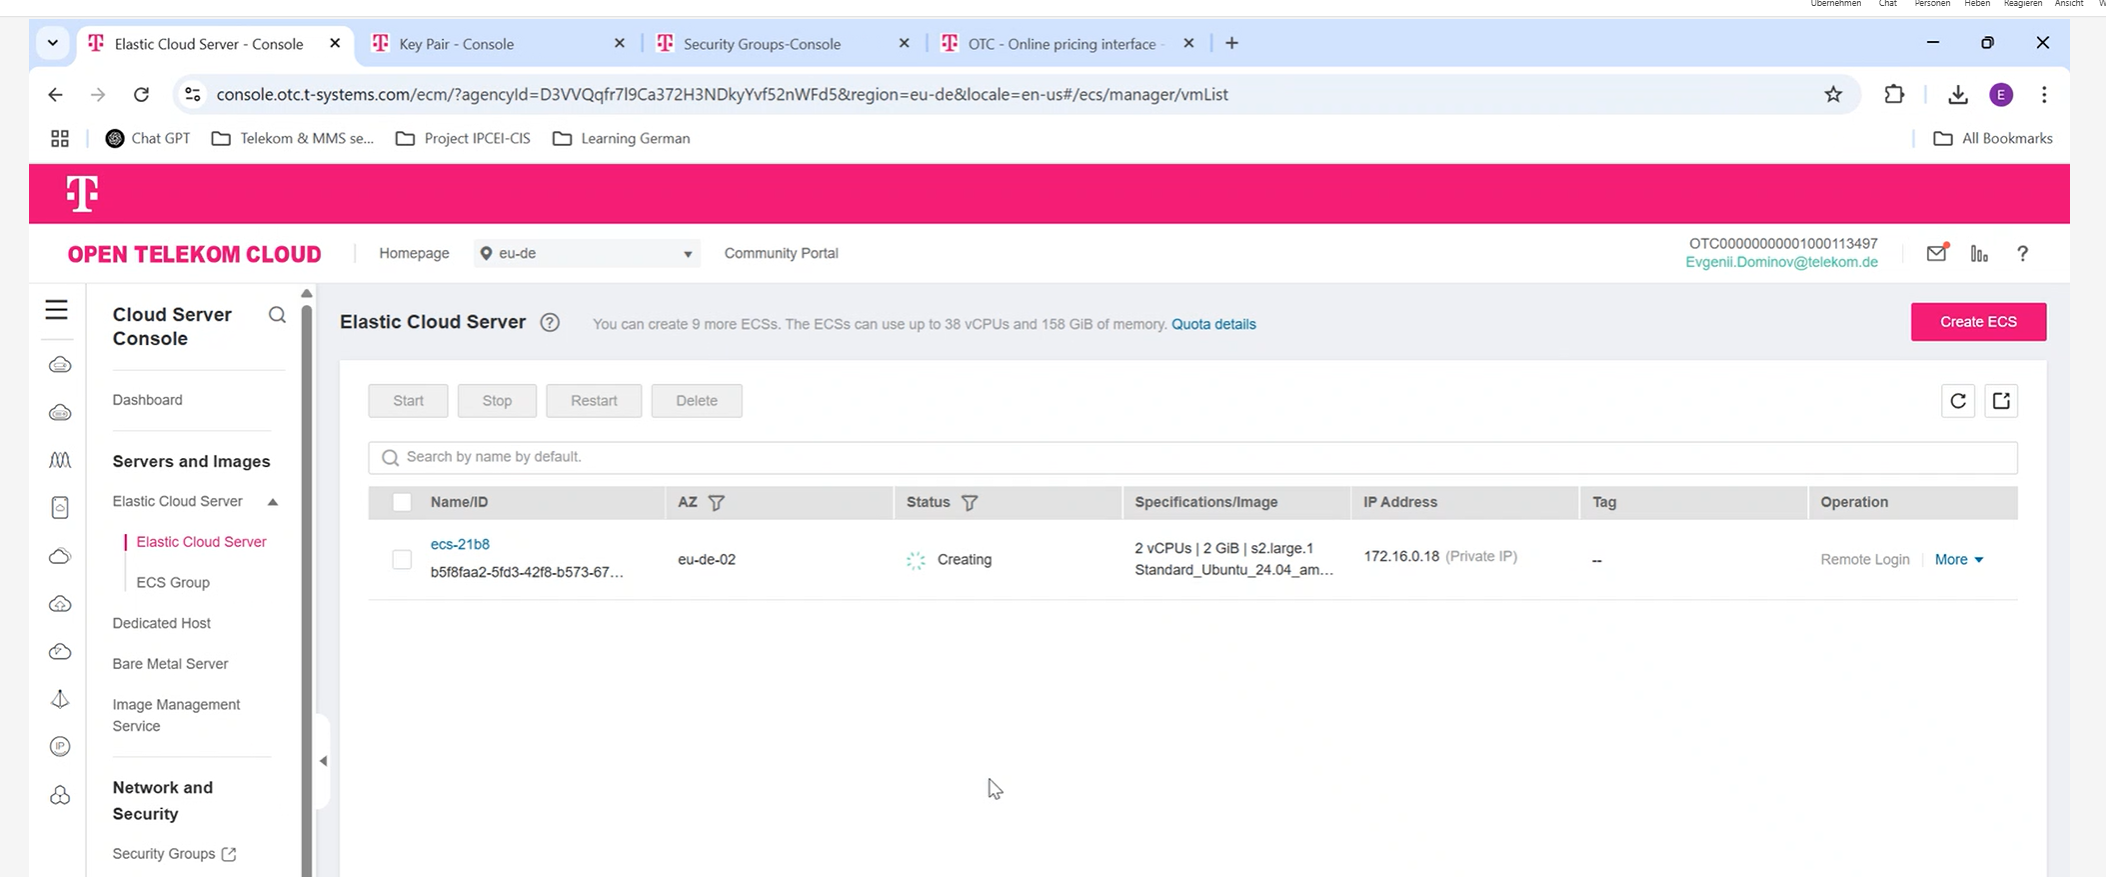Viewport: 2106px width, 877px height.
Task: Open the messages envelope icon
Action: coord(1937,253)
